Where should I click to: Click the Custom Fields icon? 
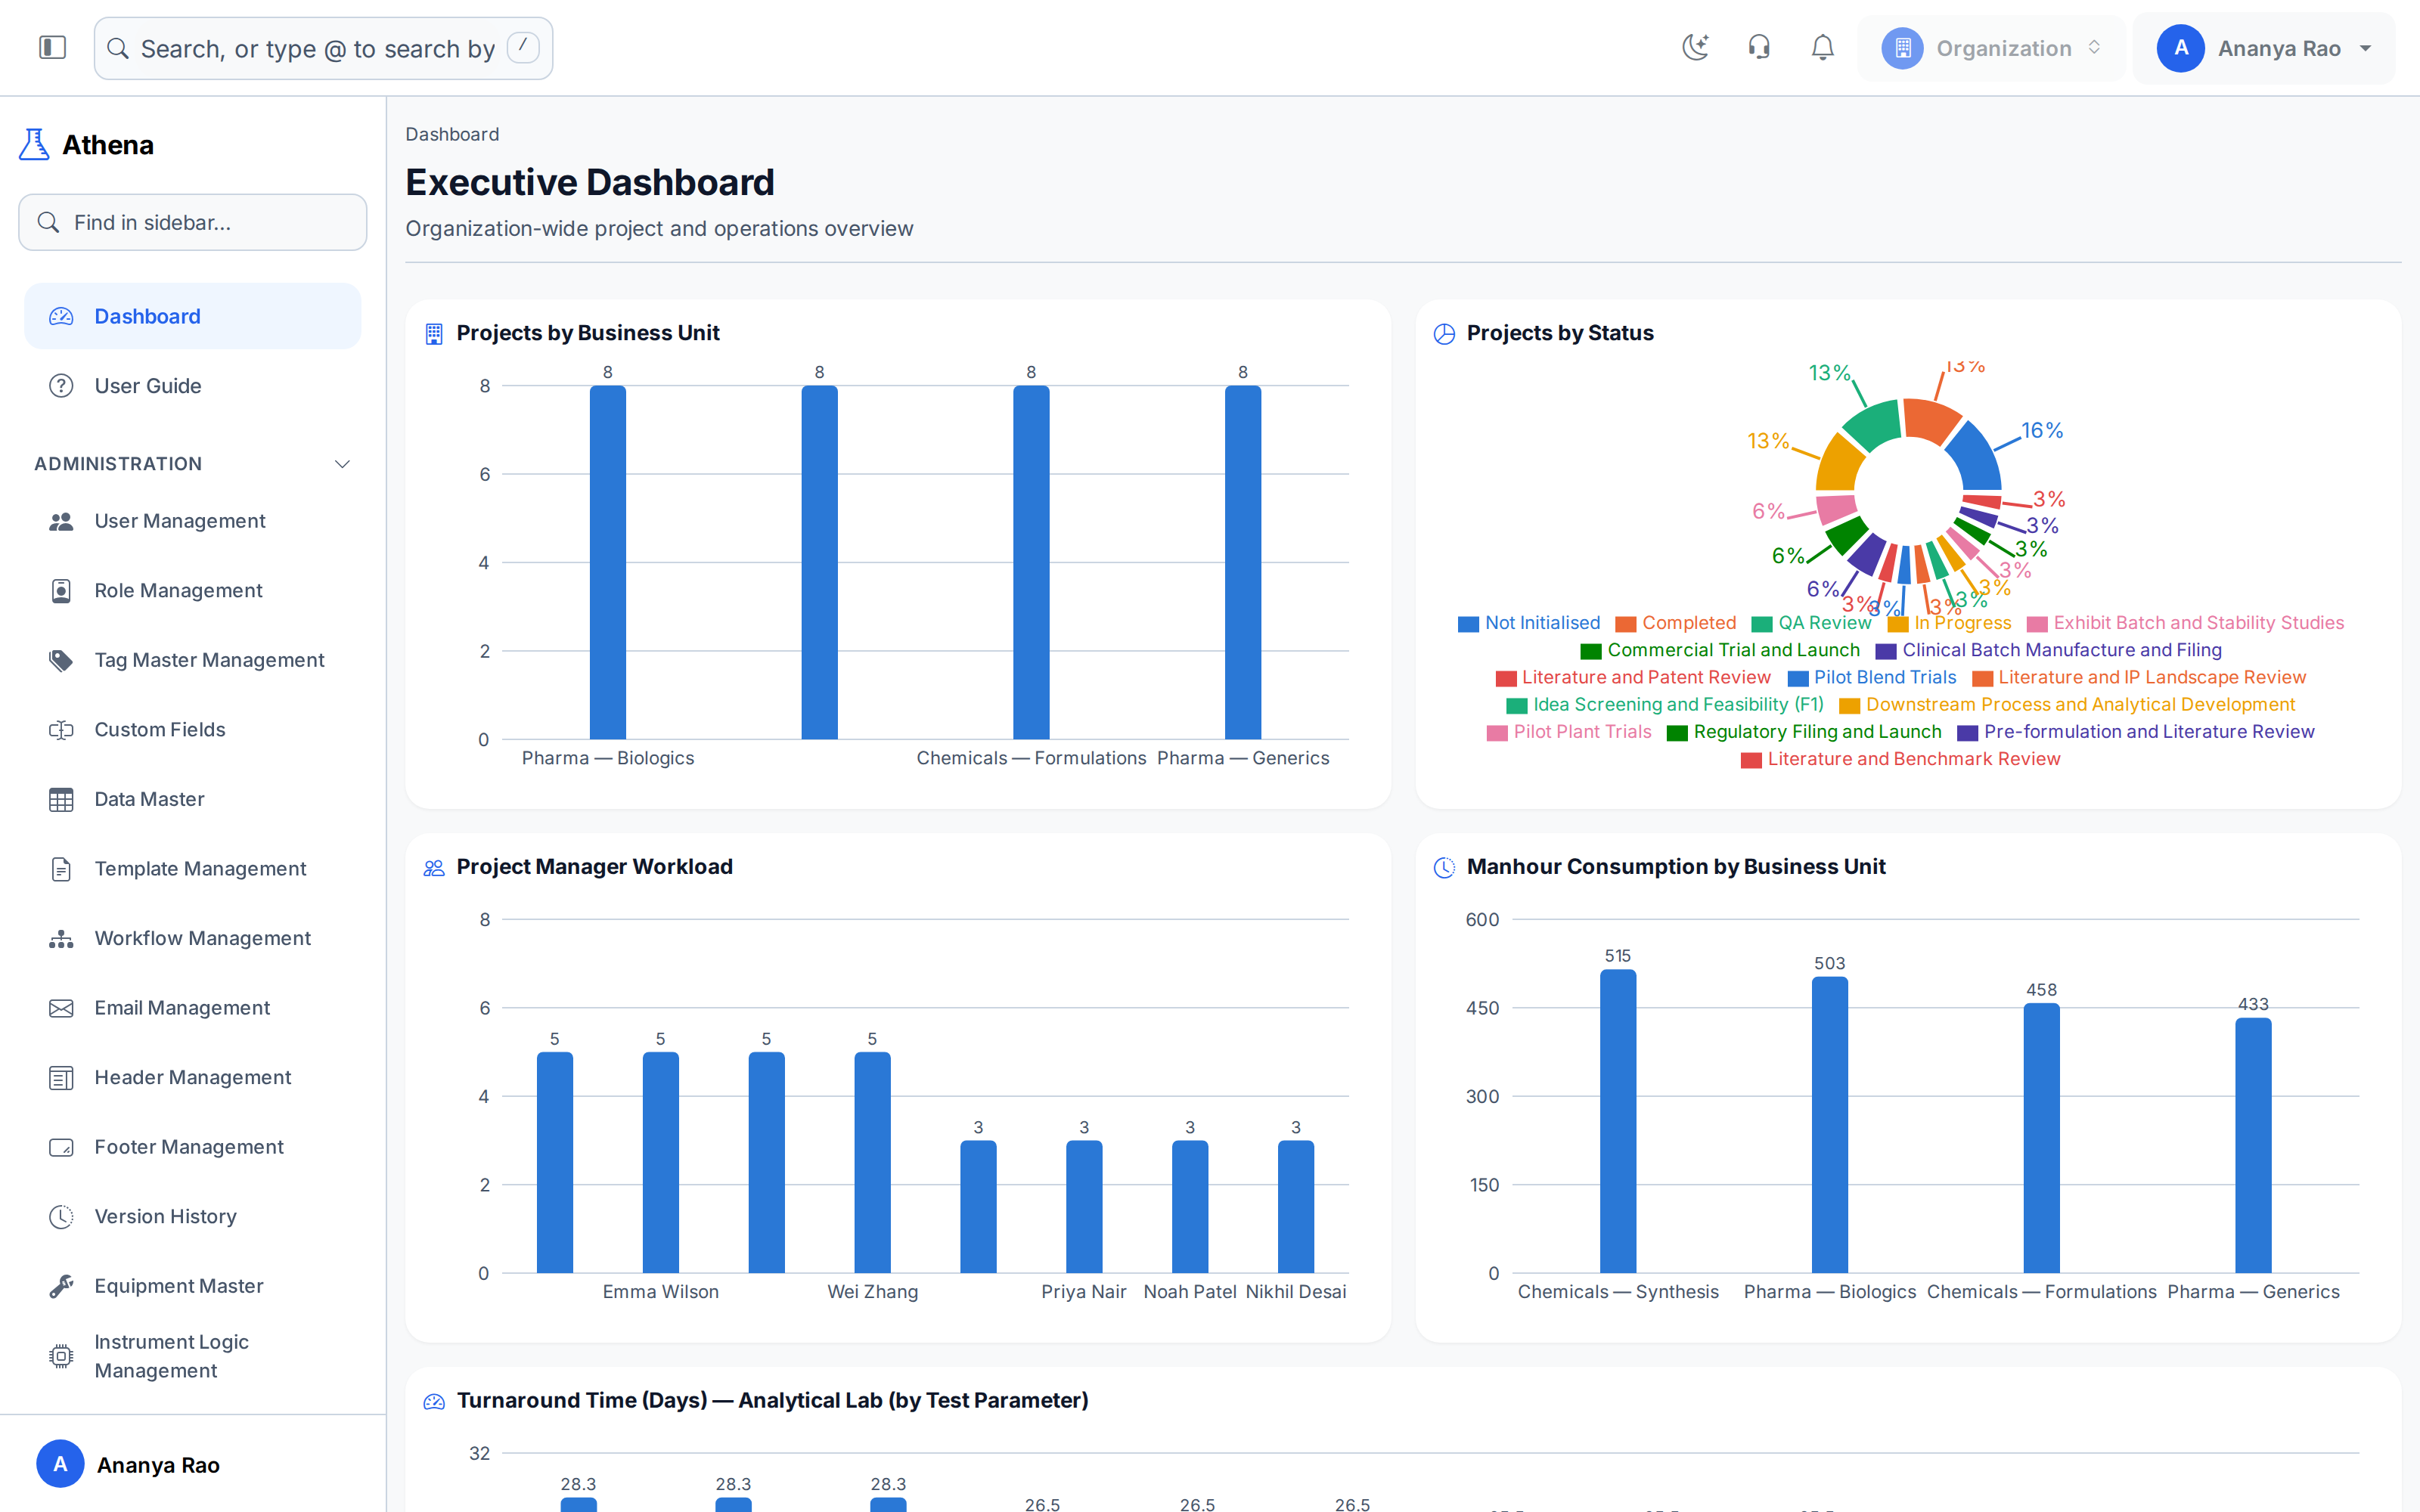click(x=61, y=730)
